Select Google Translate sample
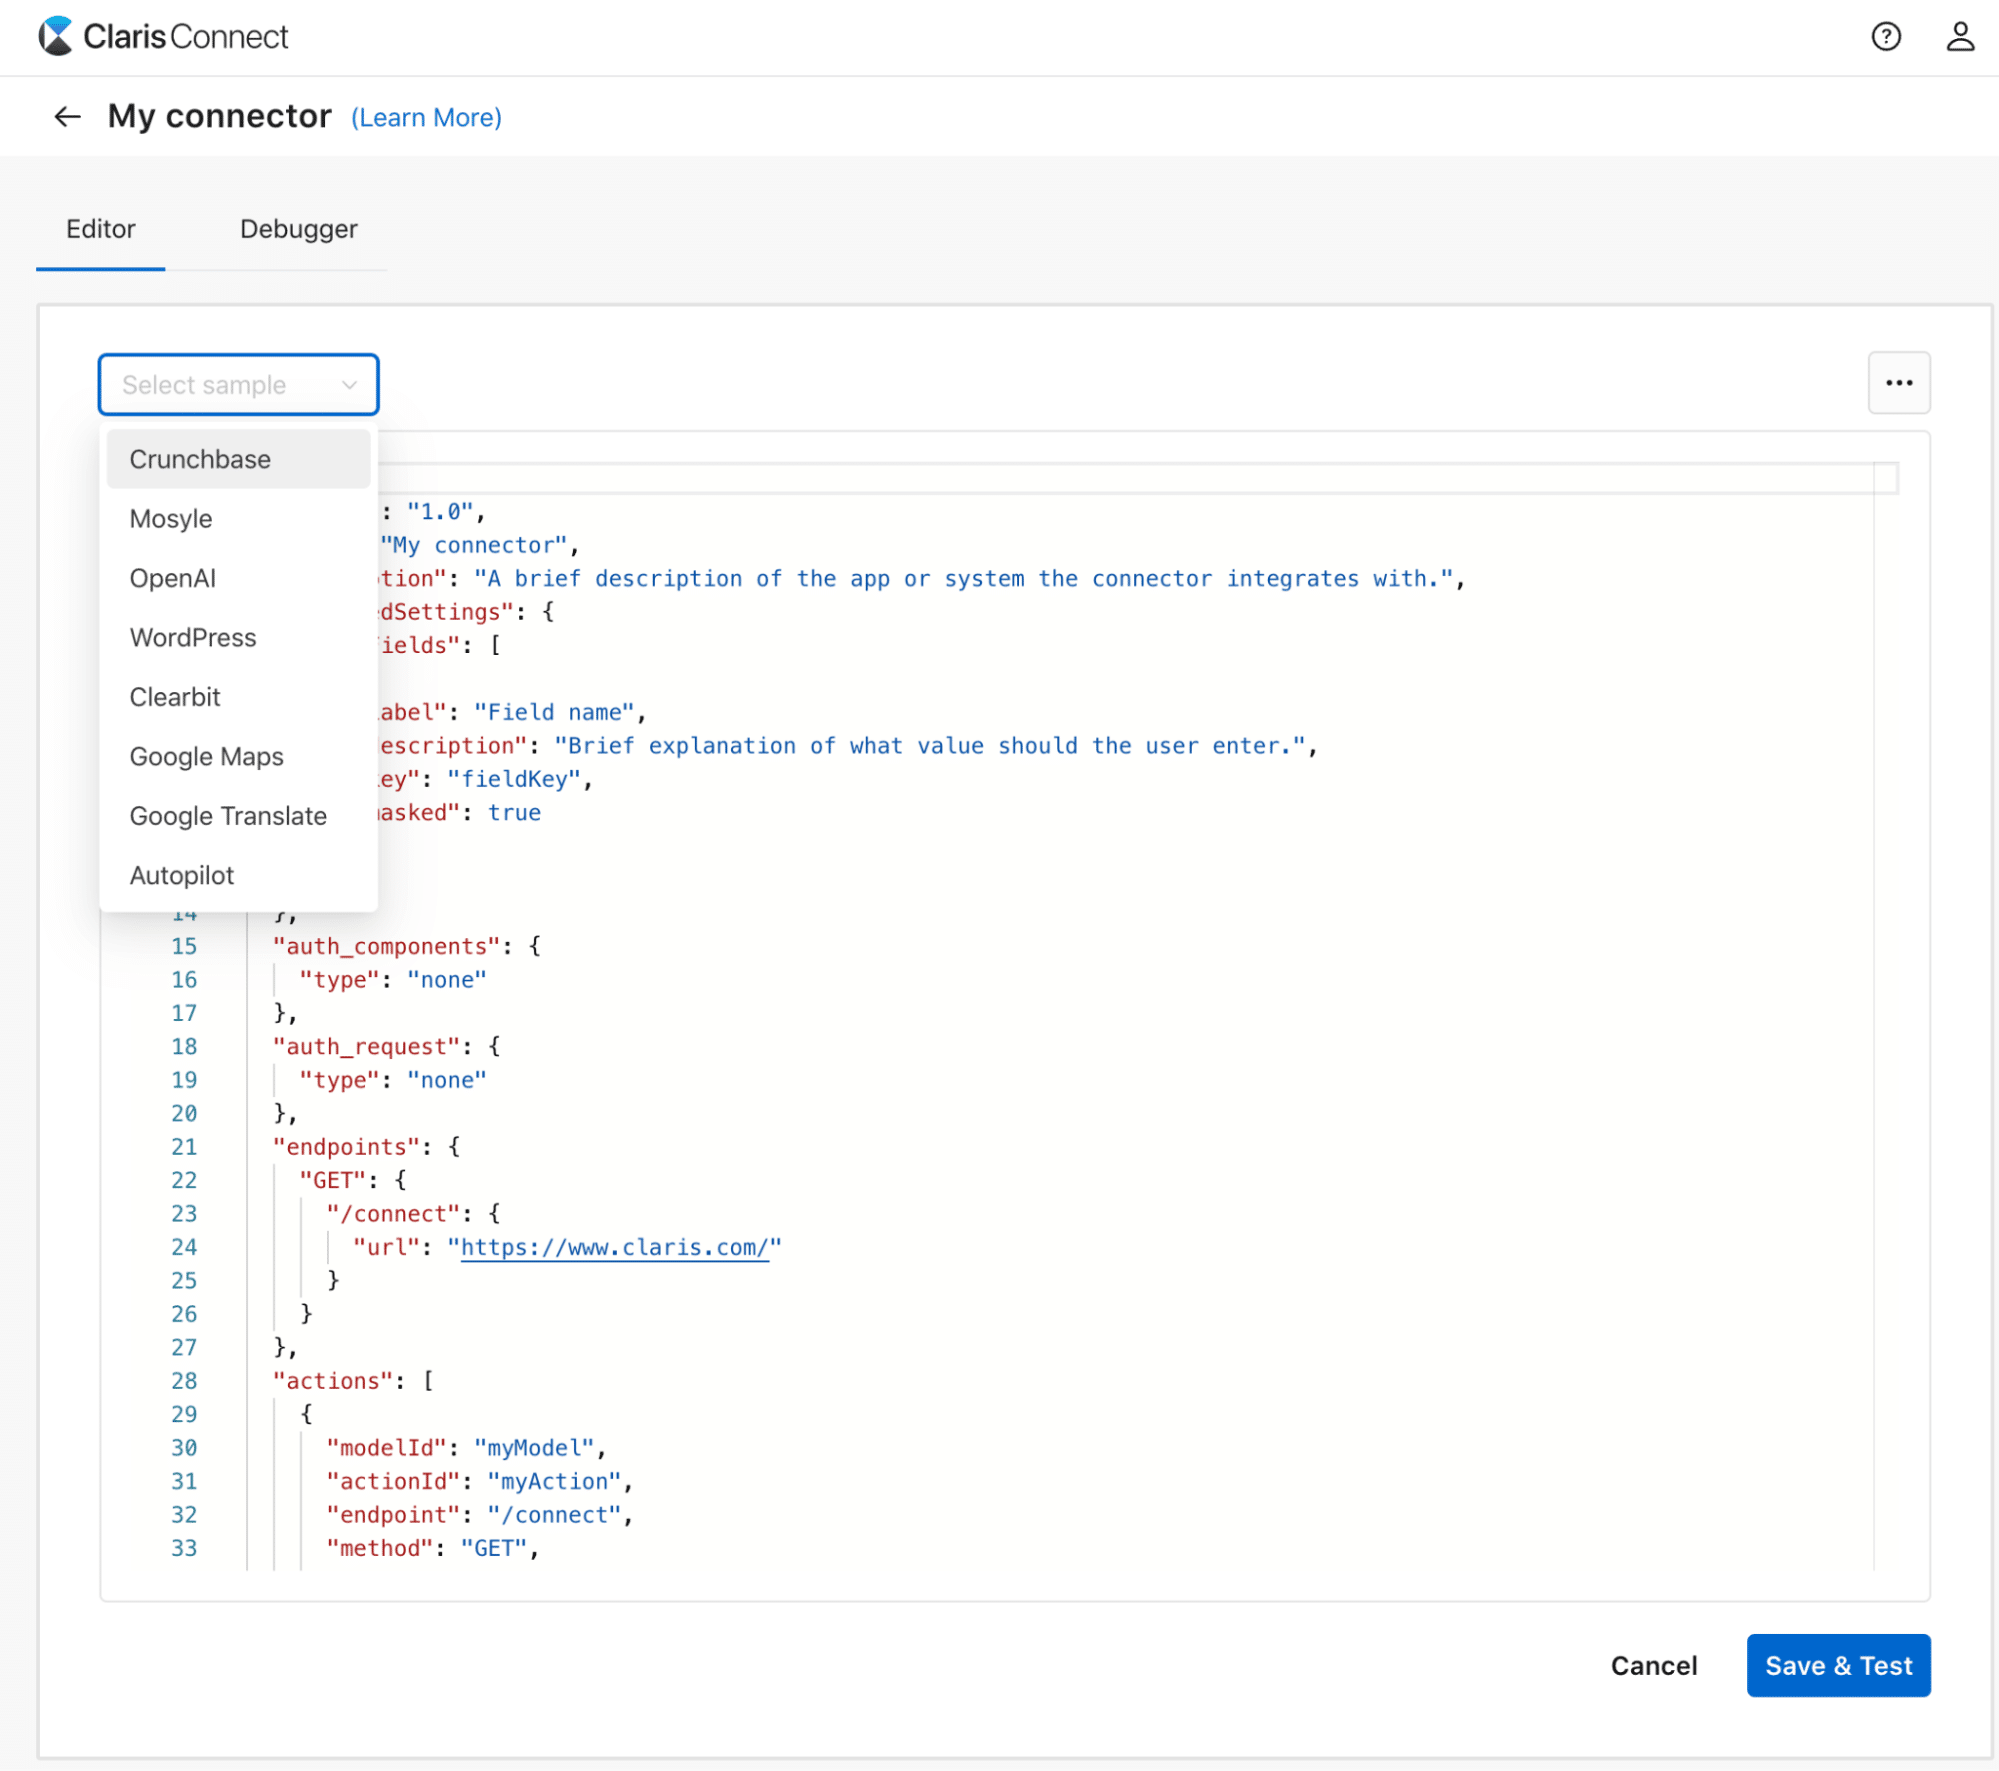Viewport: 1999px width, 1771px height. 228,816
